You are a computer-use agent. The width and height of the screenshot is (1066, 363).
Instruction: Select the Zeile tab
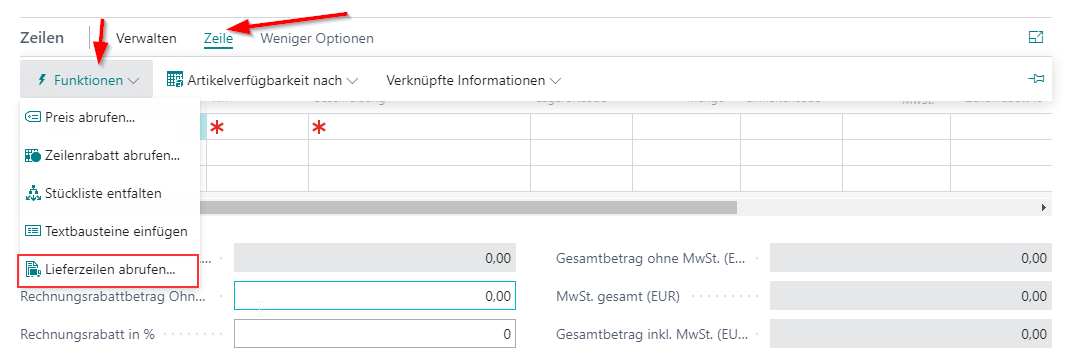point(218,38)
